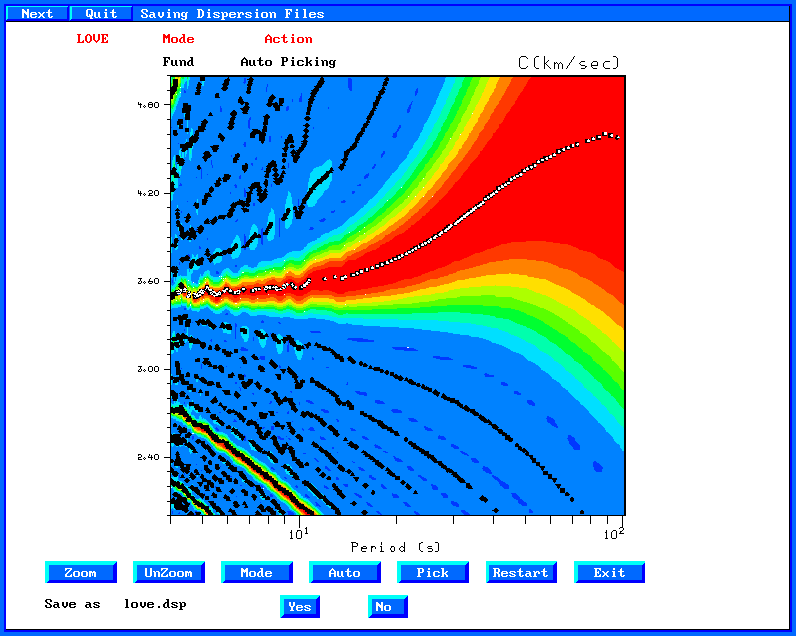Viewport: 796px width, 636px height.
Task: Click the UnZoom button
Action: (x=169, y=572)
